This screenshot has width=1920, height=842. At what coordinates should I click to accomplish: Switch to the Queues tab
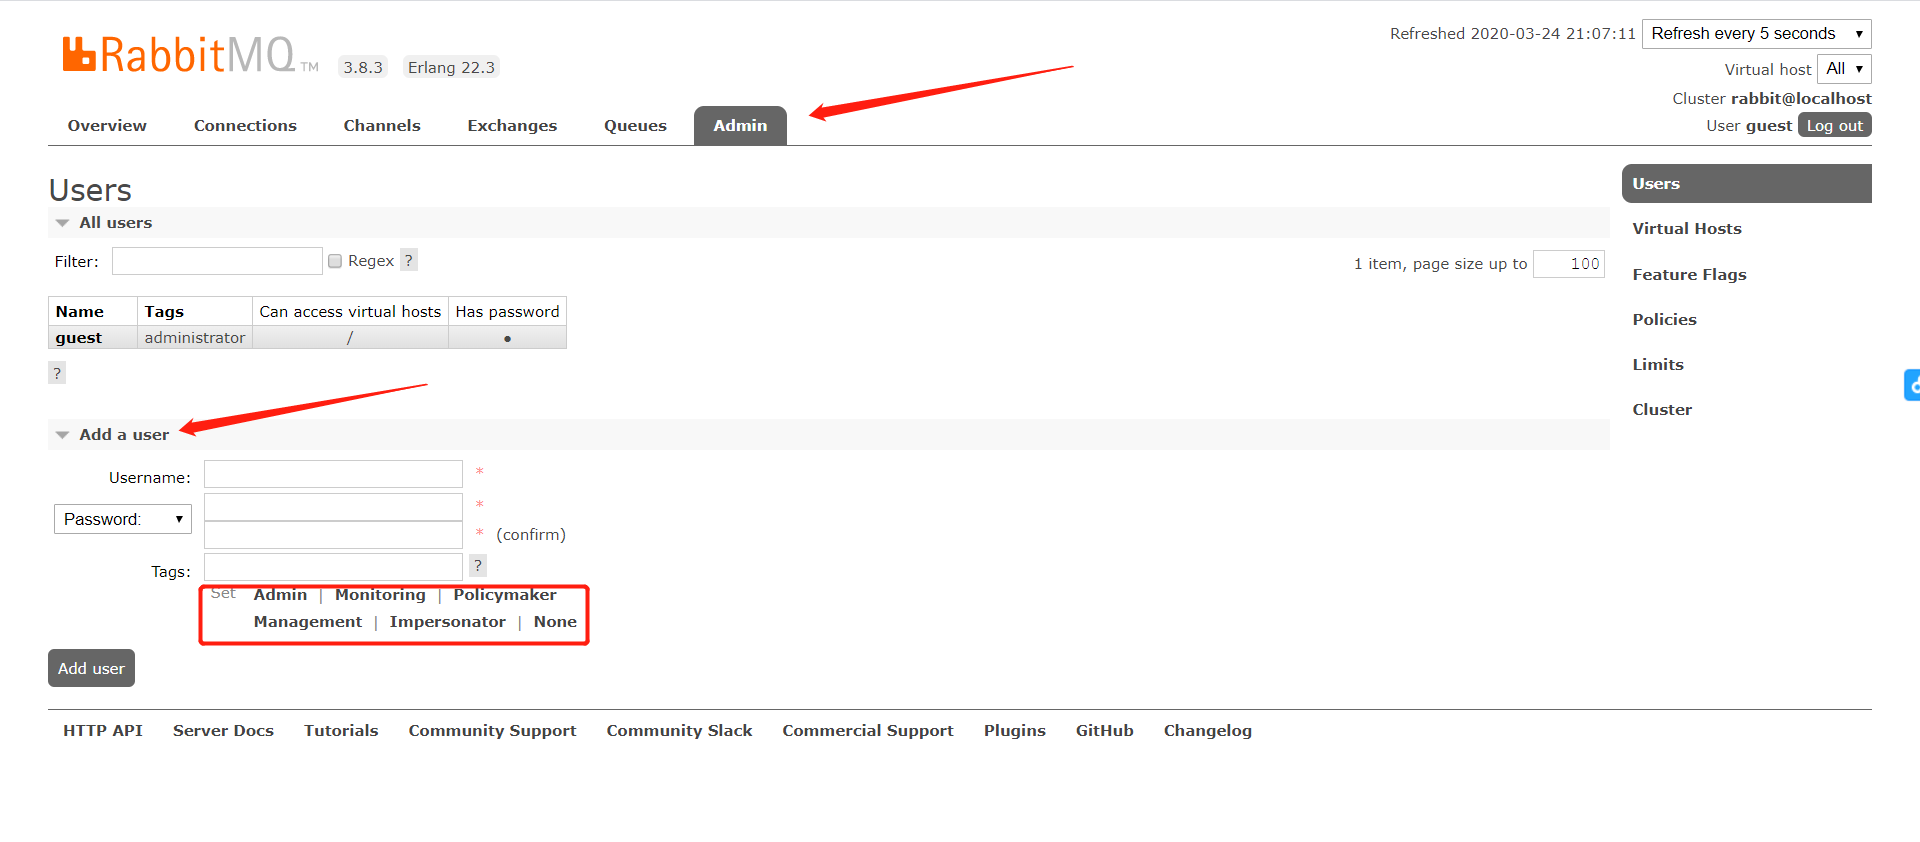(635, 126)
